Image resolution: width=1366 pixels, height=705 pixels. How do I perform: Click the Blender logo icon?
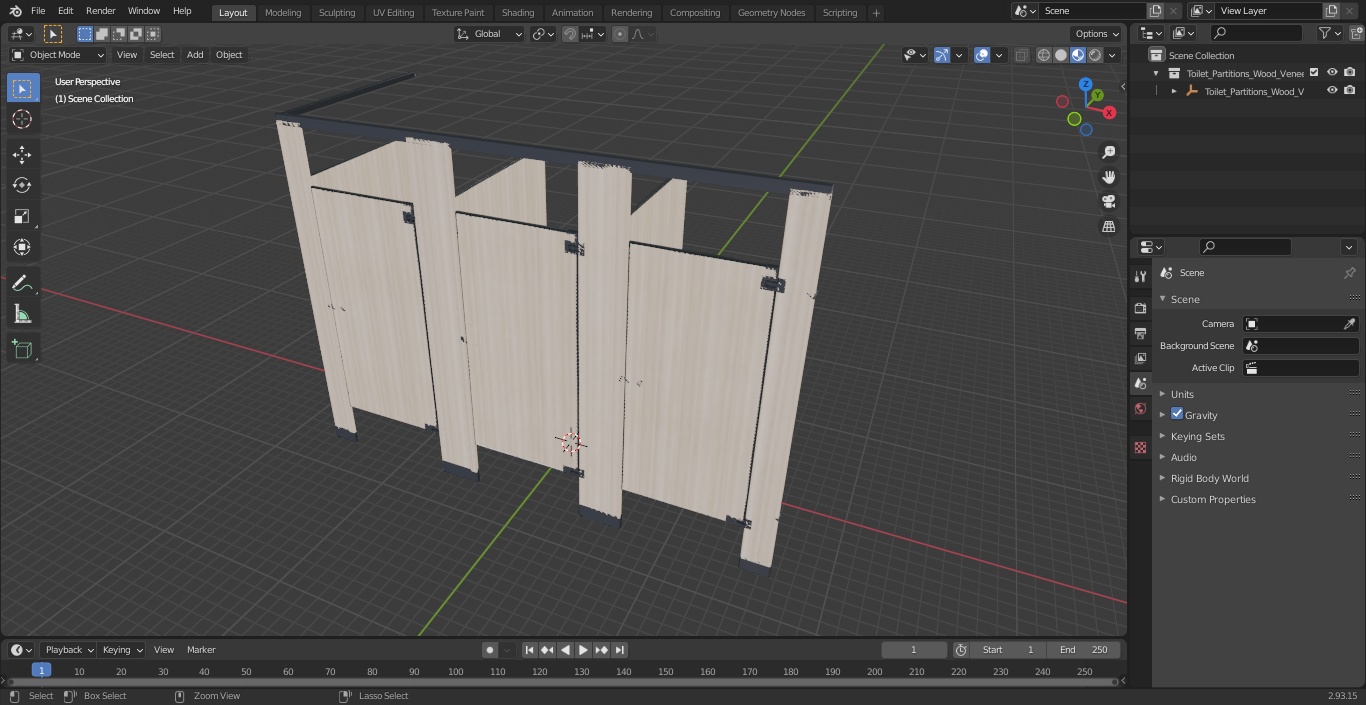point(15,11)
